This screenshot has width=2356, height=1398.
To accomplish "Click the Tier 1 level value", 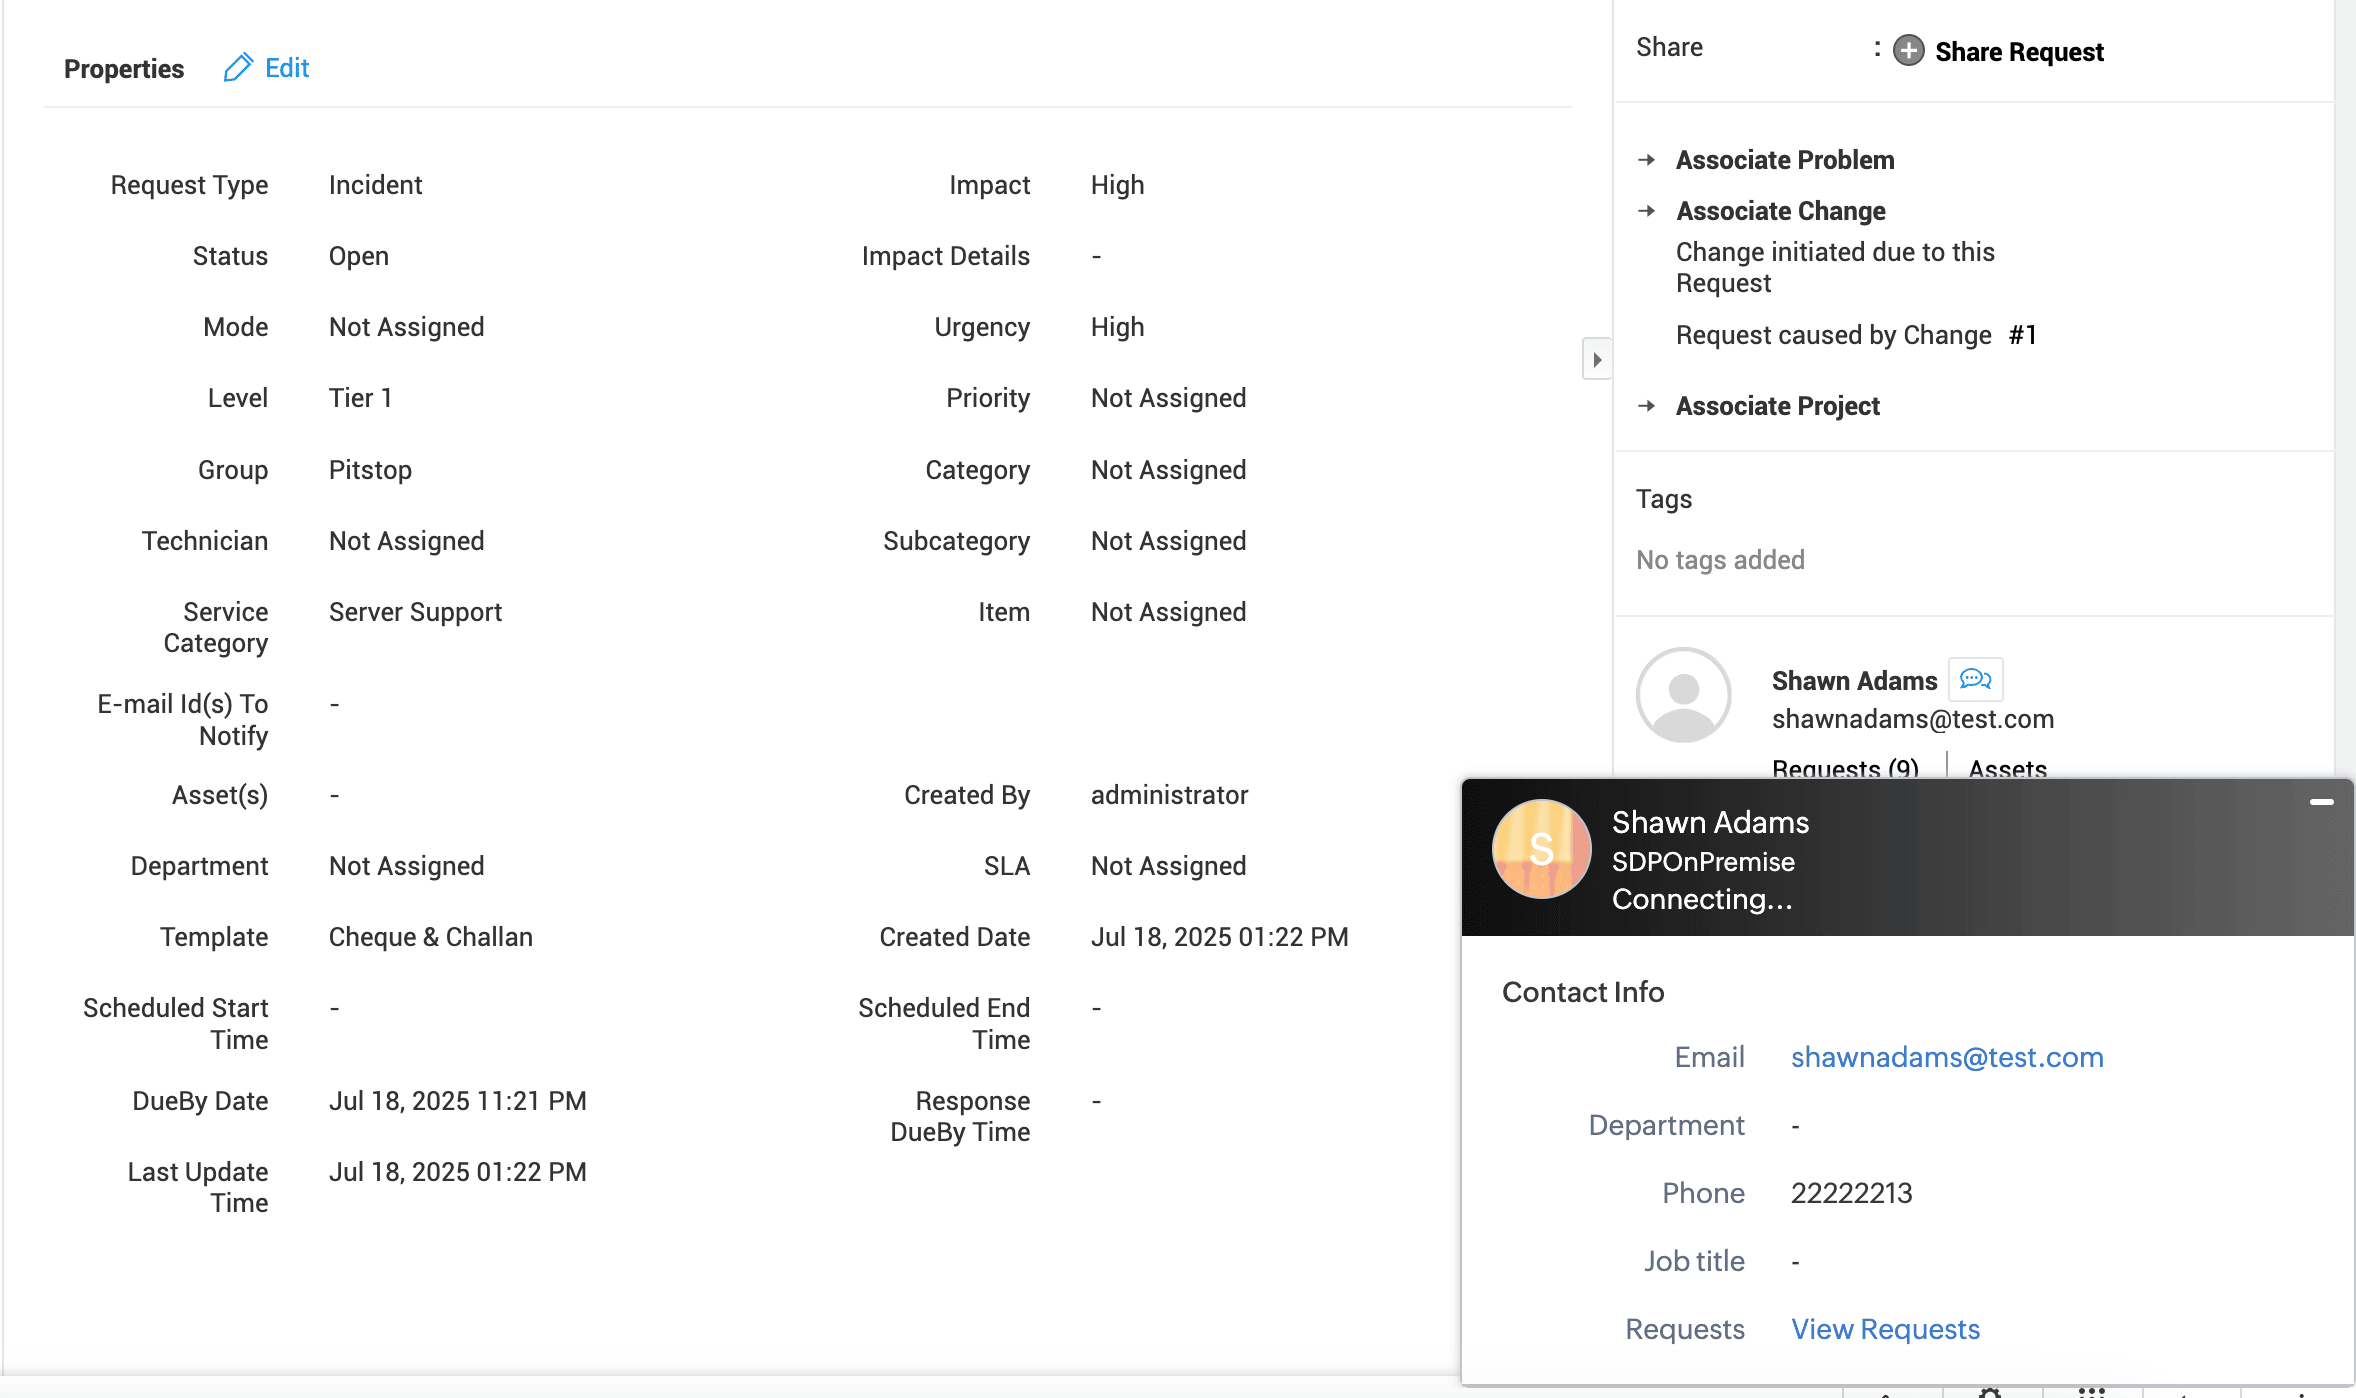I will [360, 398].
